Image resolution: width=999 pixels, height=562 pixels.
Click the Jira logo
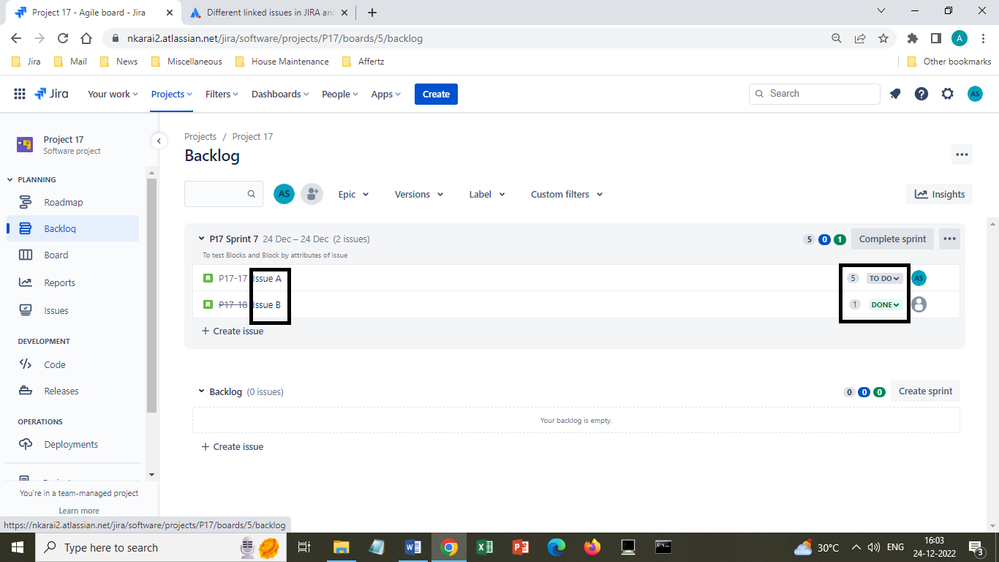click(51, 94)
